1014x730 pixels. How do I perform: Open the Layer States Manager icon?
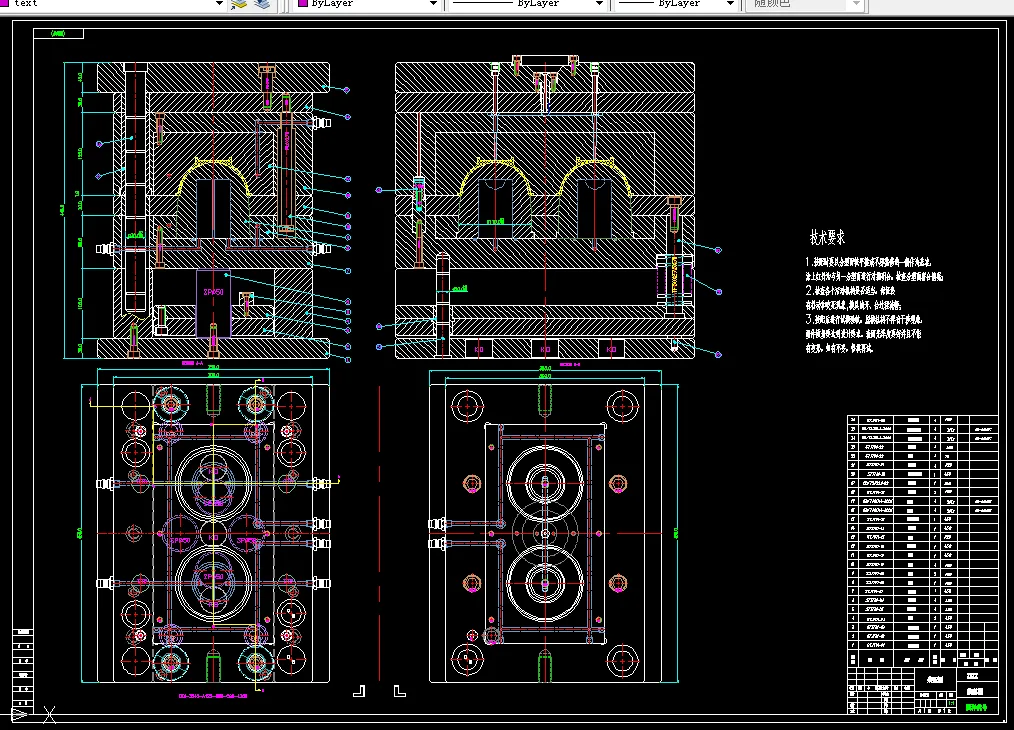(261, 4)
